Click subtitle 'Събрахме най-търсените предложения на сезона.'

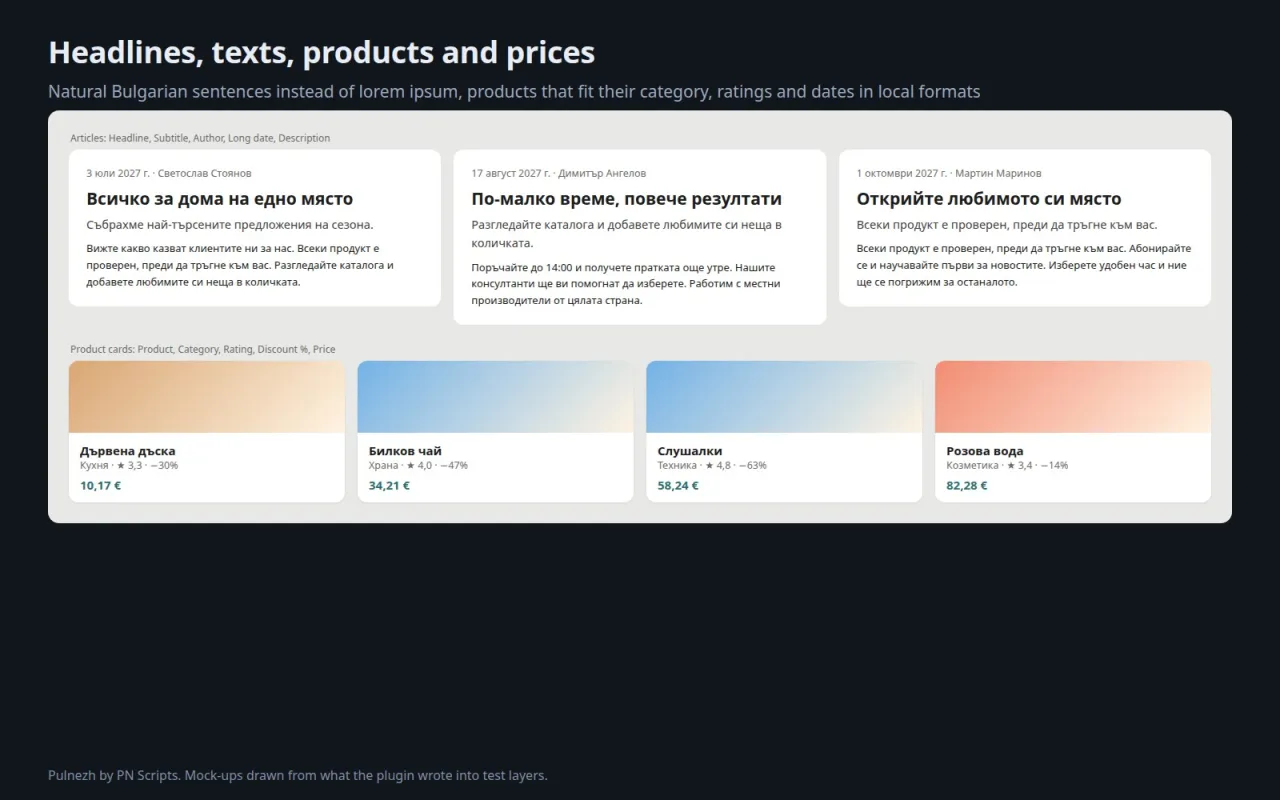click(x=230, y=225)
